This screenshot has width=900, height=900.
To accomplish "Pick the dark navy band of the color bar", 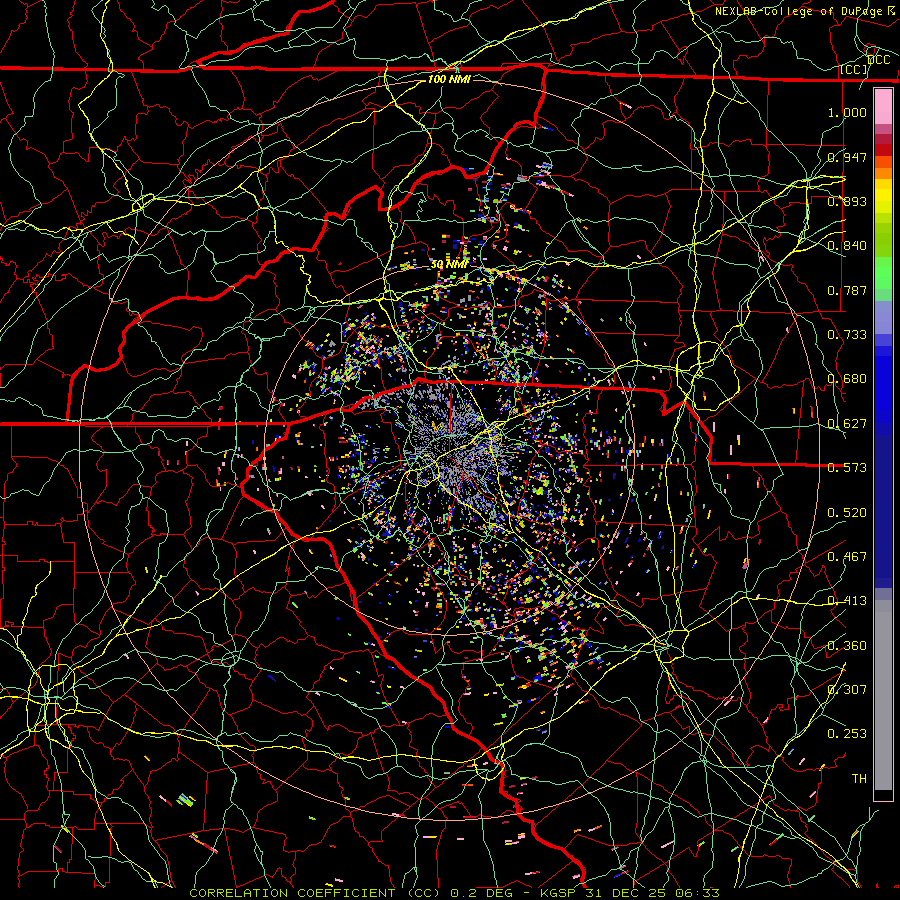I will coord(883,511).
